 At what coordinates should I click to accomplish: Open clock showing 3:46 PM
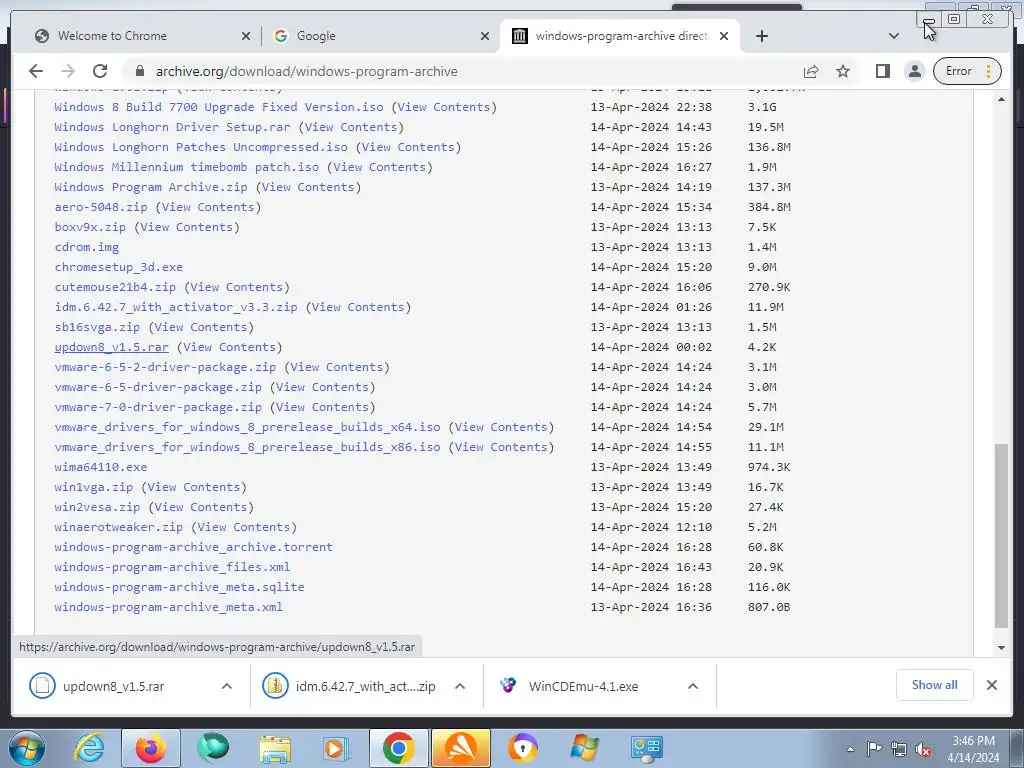point(973,749)
